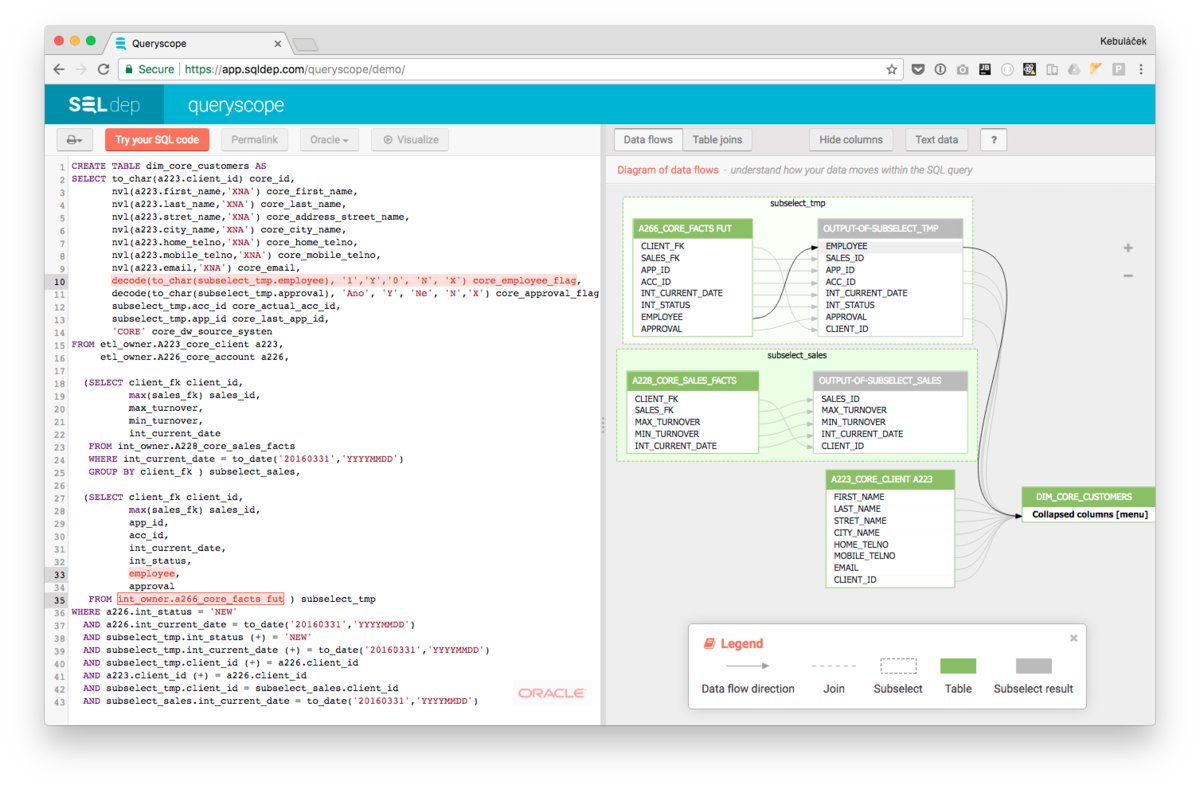This screenshot has width=1200, height=789.
Task: Zoom out the diagram with minus icon
Action: [x=1128, y=275]
